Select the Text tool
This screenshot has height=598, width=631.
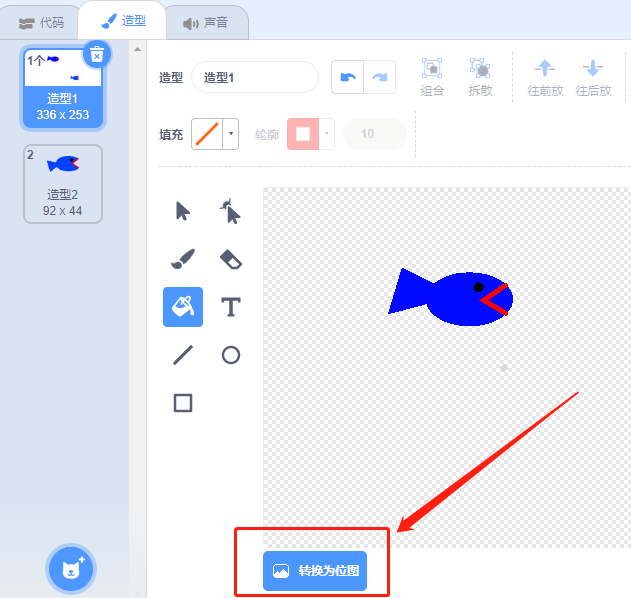tap(231, 307)
